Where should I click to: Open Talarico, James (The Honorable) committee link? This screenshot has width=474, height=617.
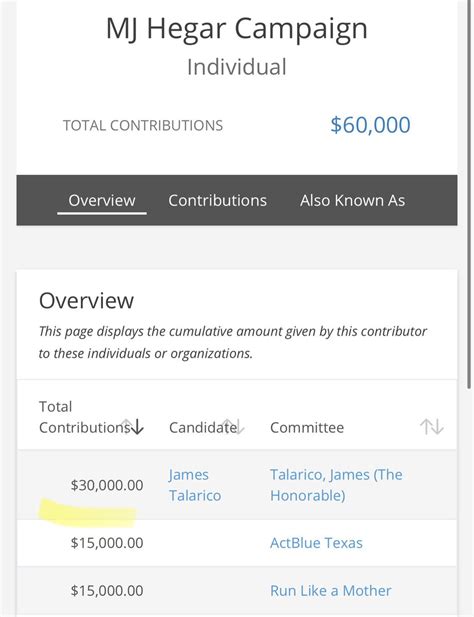pos(336,485)
